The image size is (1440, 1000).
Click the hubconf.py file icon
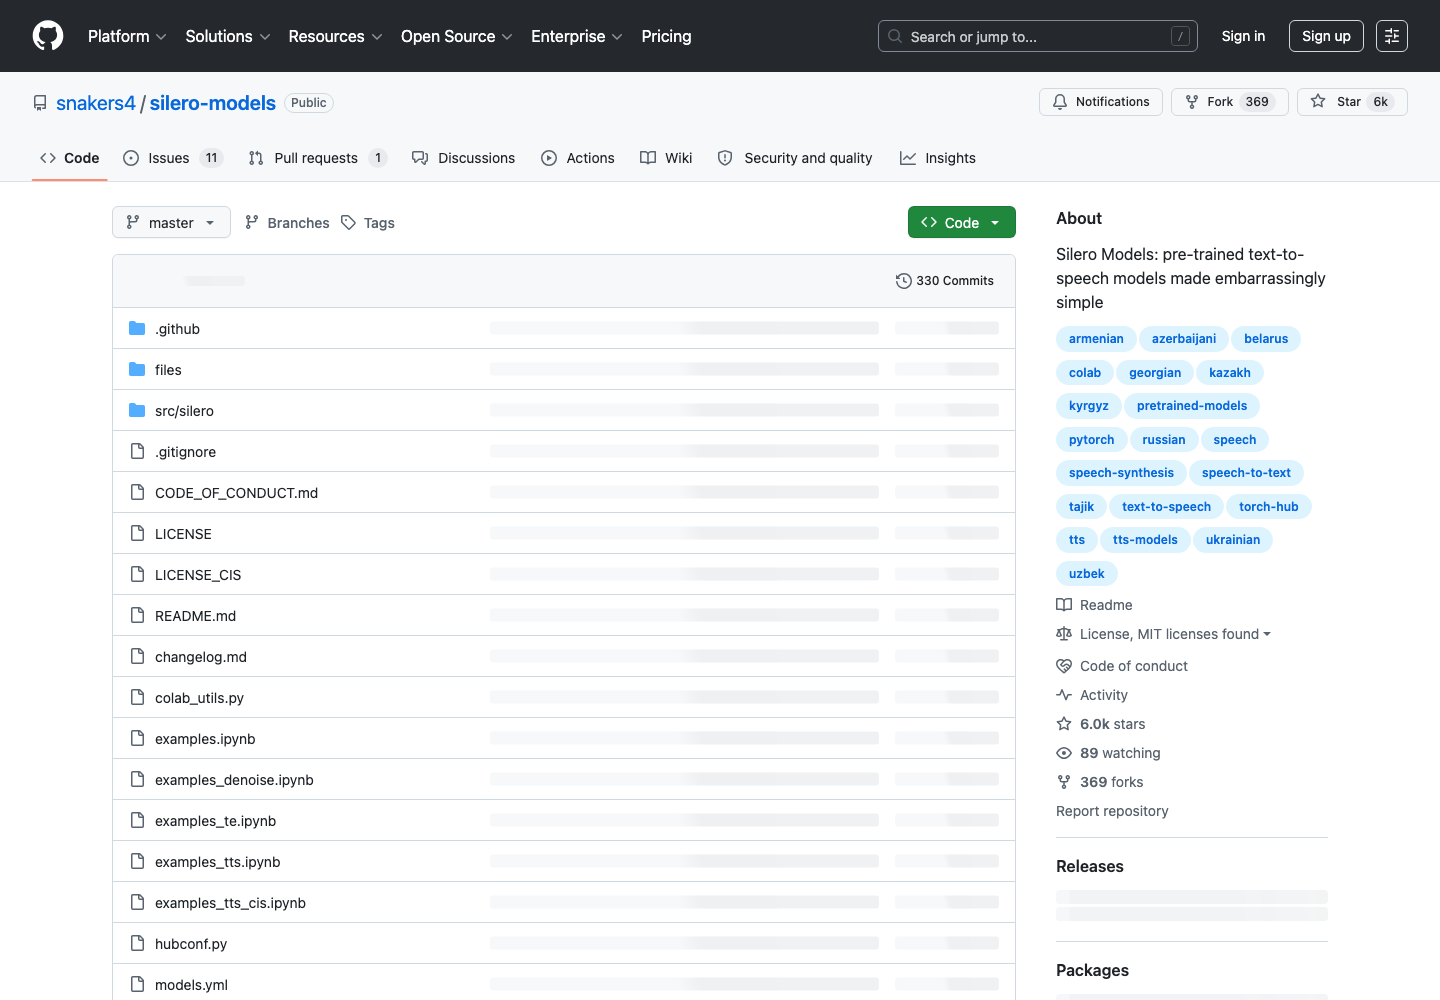pos(137,944)
